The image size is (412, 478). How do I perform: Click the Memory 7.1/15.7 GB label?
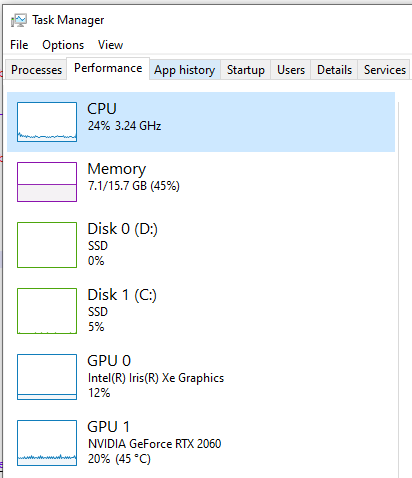click(134, 186)
